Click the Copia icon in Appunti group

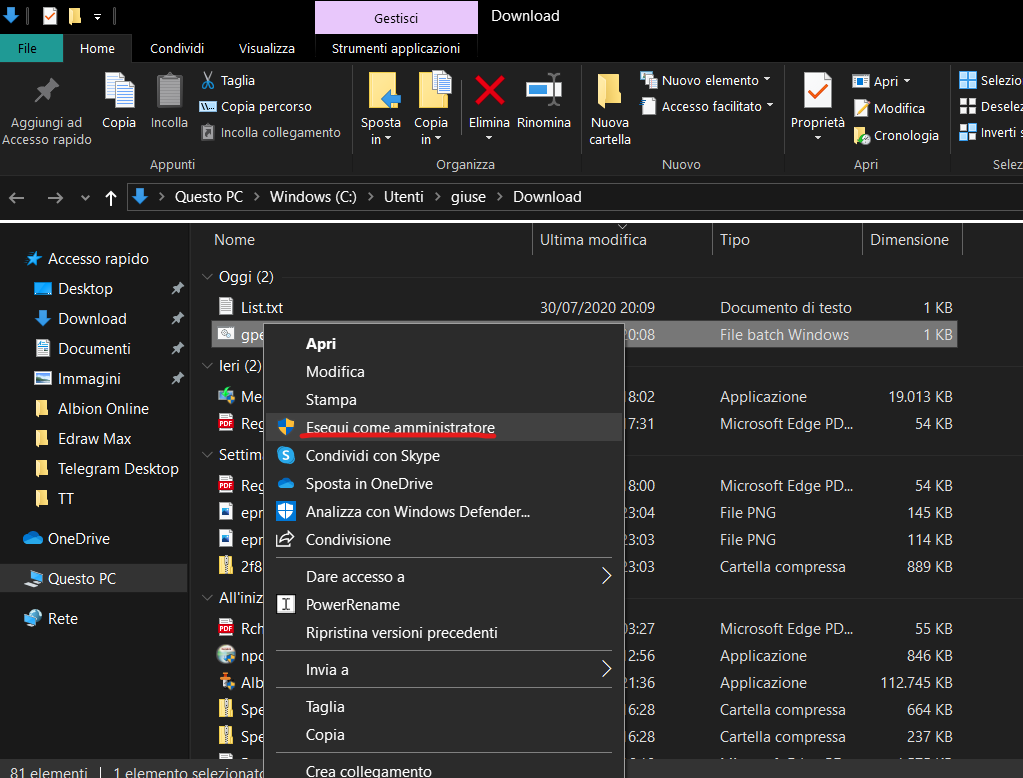tap(119, 91)
